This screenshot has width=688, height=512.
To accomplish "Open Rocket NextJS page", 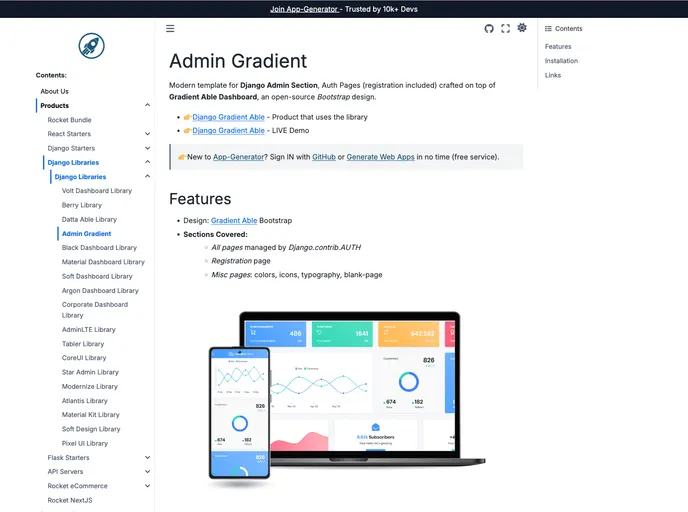I will [70, 500].
